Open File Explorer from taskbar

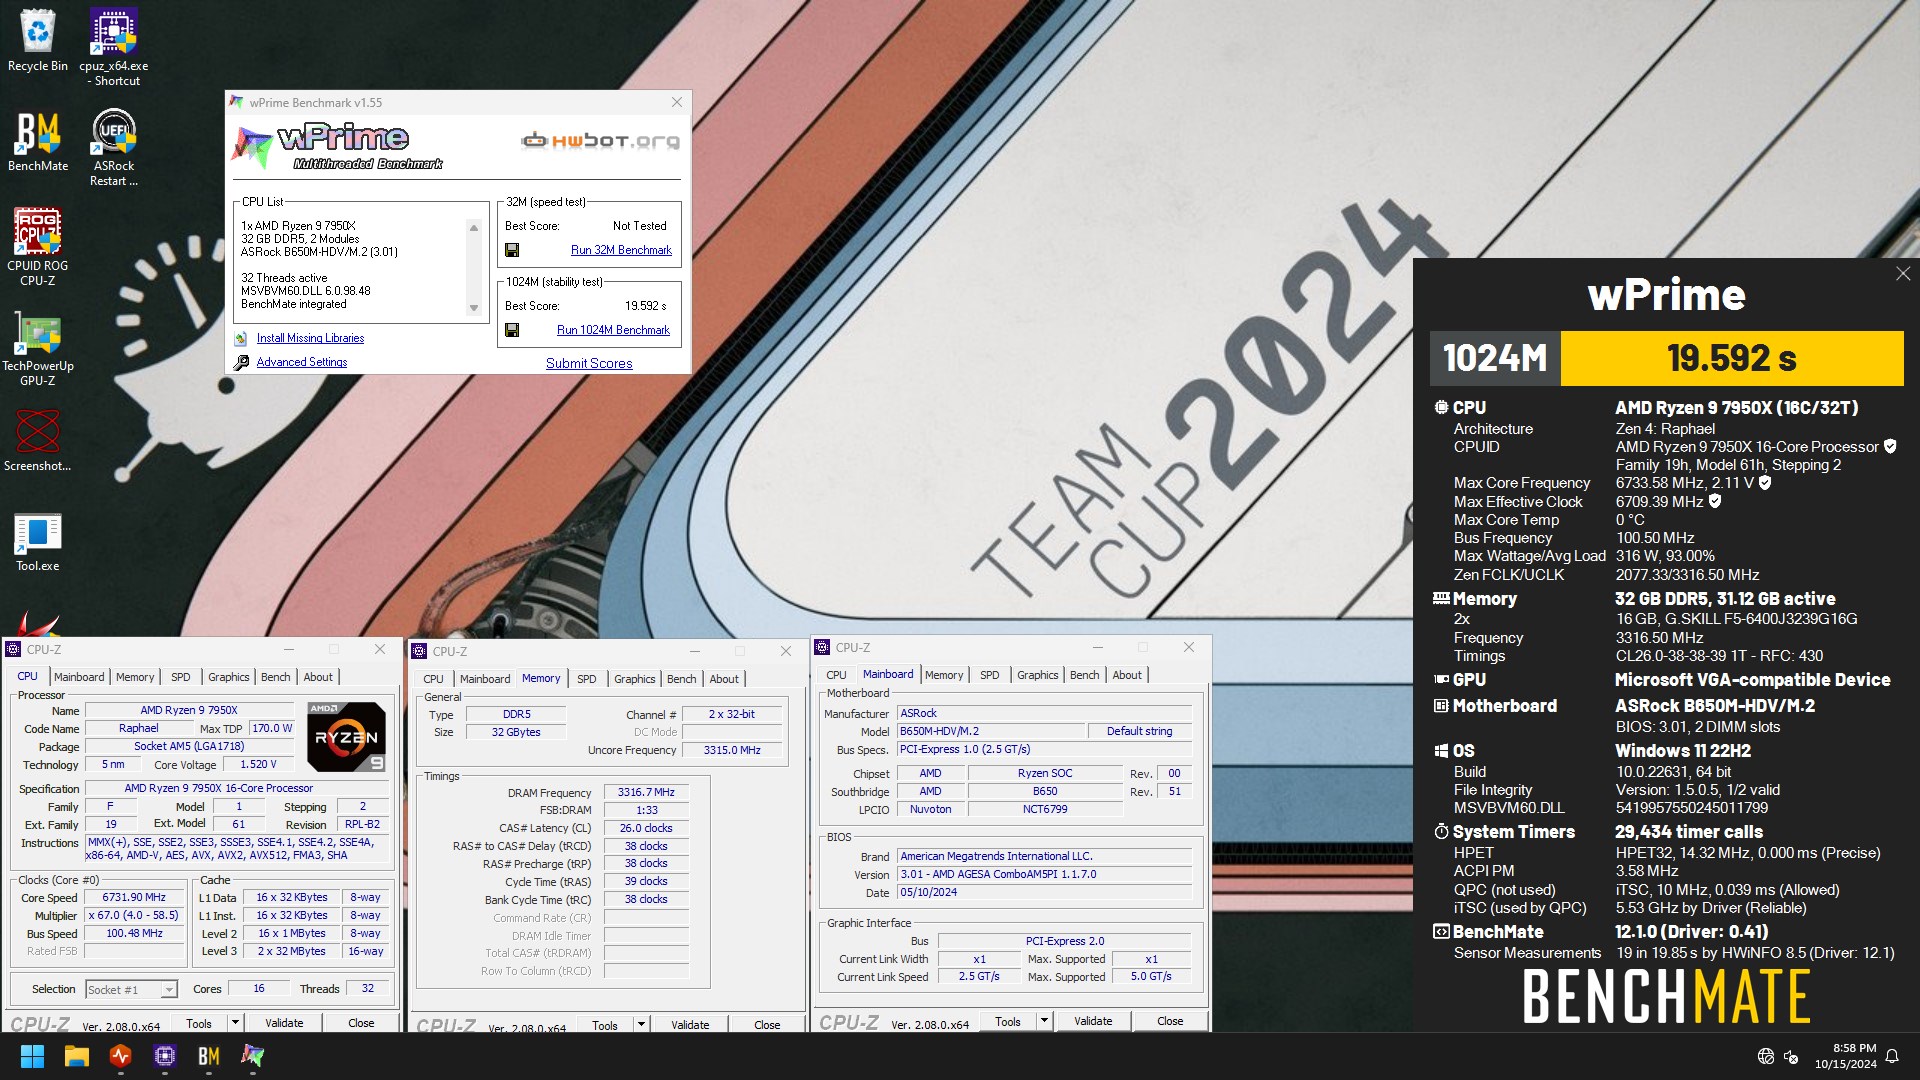pyautogui.click(x=76, y=1056)
